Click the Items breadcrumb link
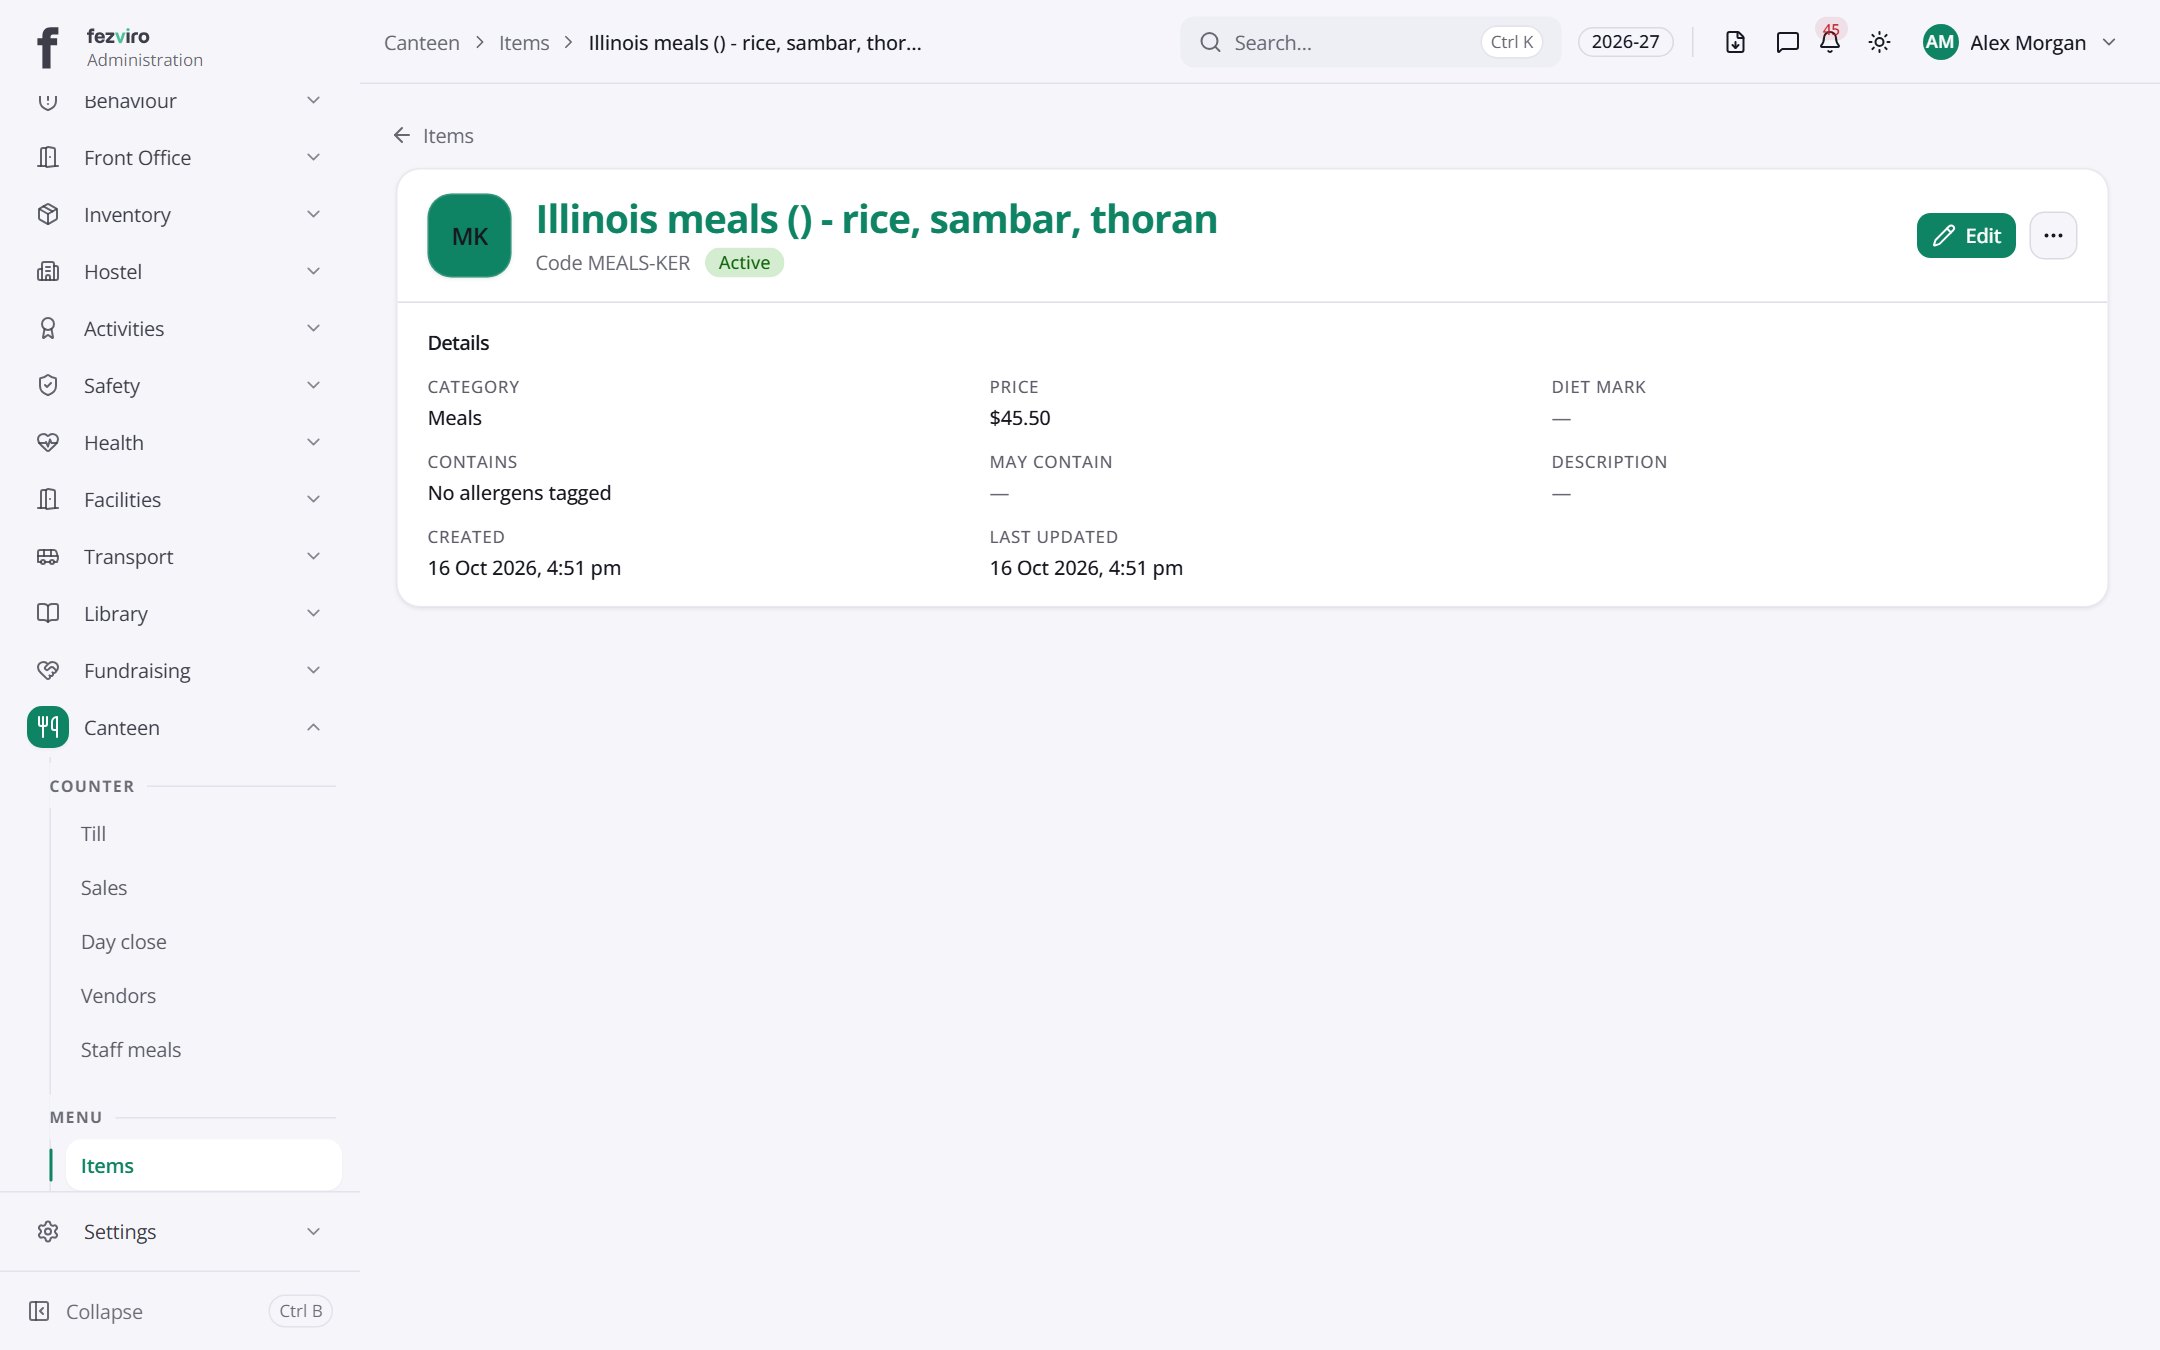 click(524, 42)
